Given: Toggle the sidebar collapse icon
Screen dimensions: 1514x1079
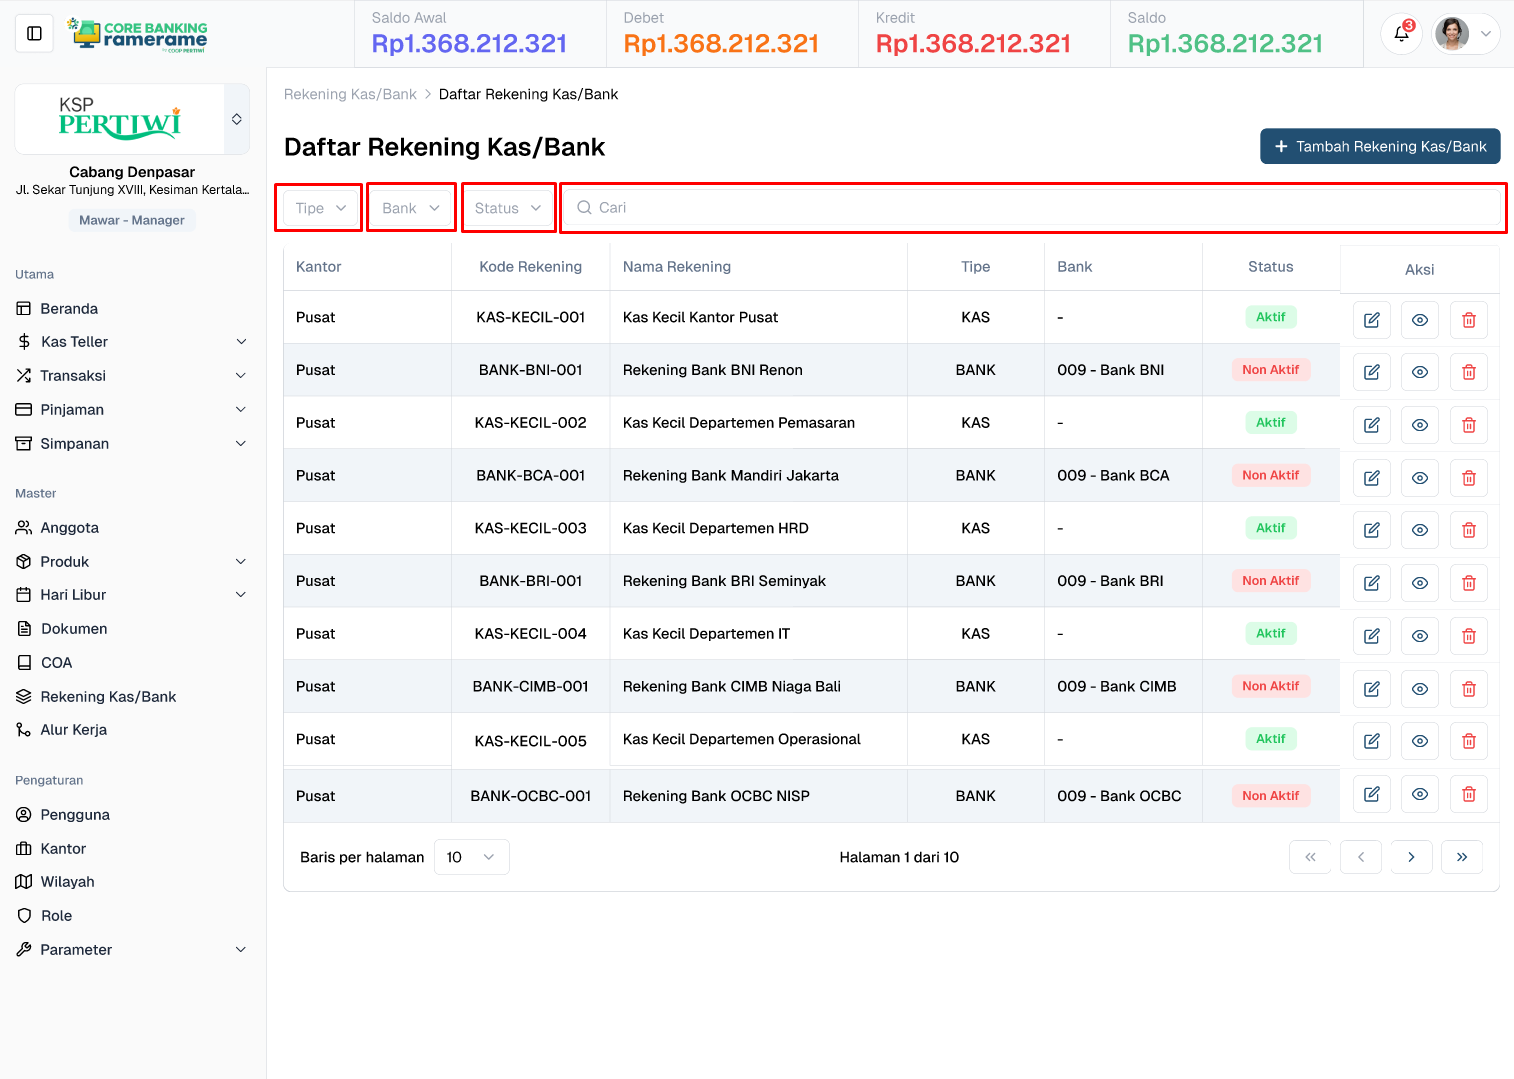Looking at the screenshot, I should [34, 34].
